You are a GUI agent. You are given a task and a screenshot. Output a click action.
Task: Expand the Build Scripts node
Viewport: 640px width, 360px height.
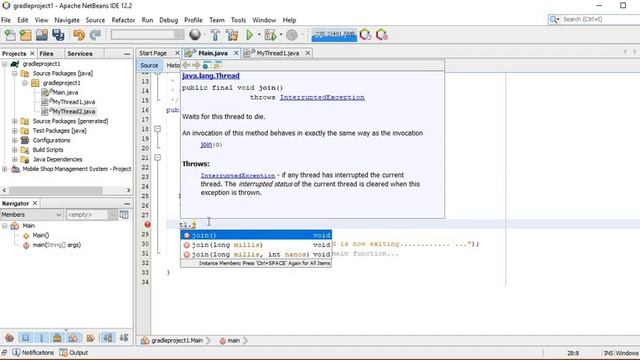coord(14,150)
